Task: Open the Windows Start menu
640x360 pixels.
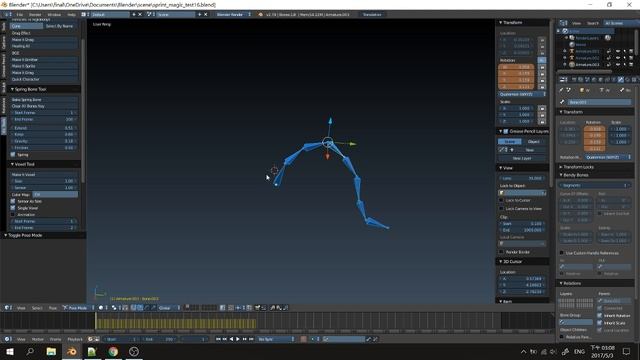Action: [x=9, y=351]
